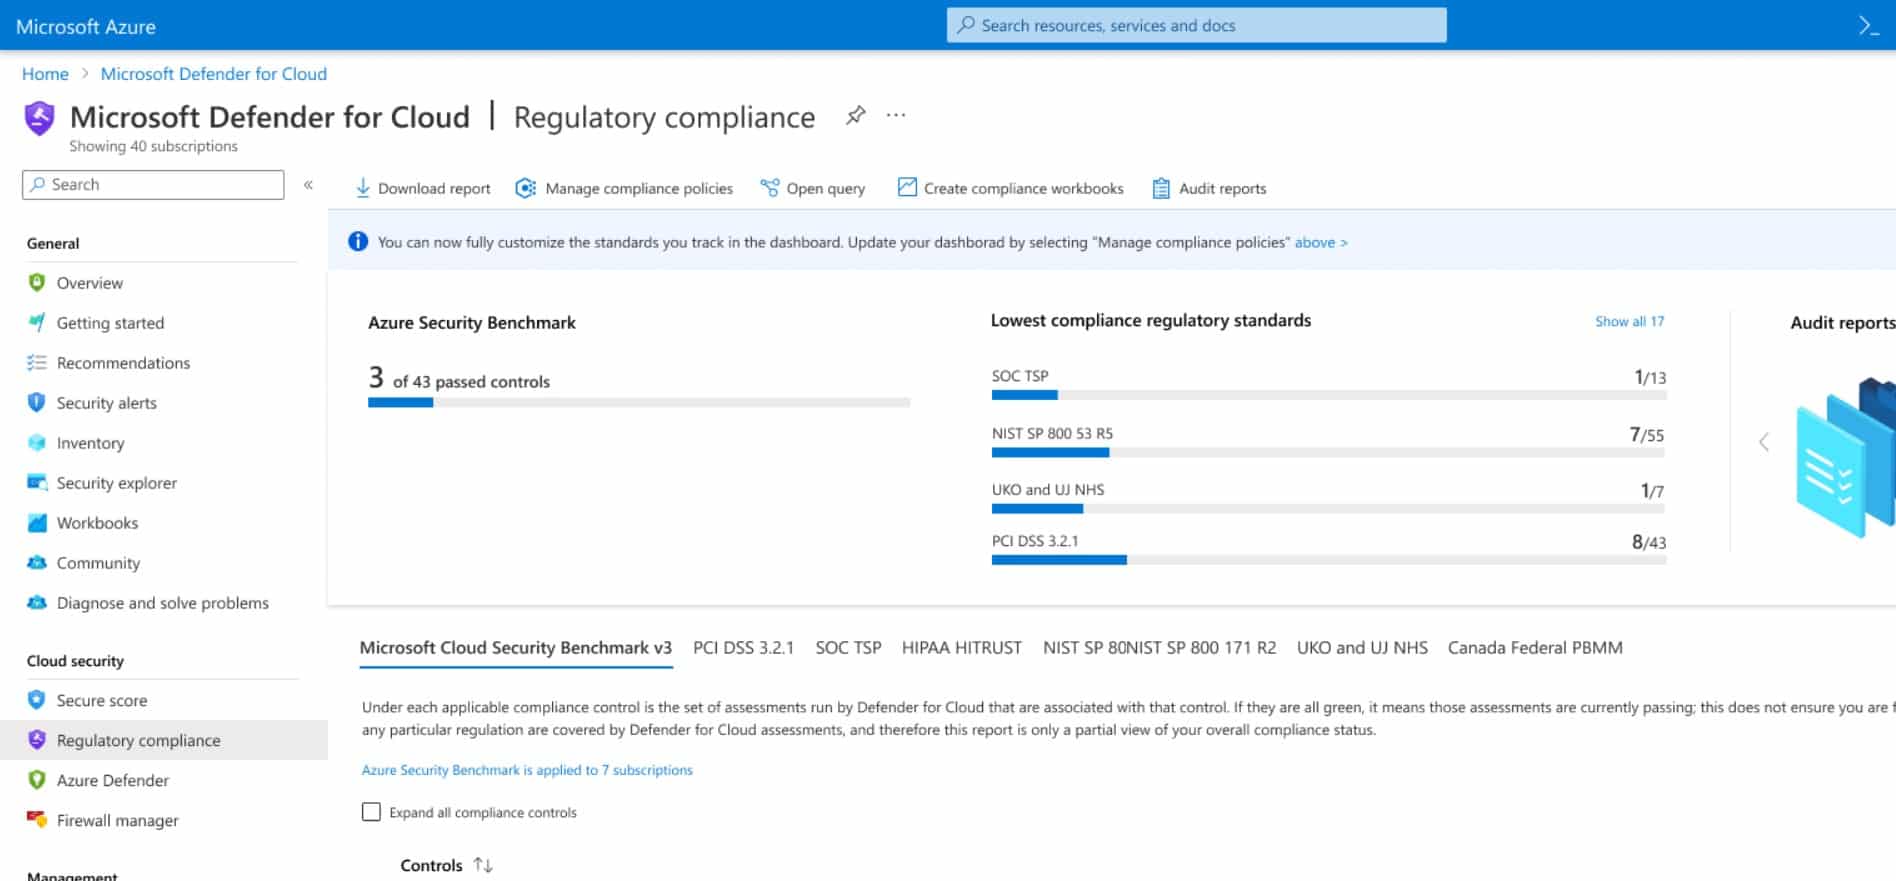
Task: Click Create compliance workbooks button
Action: [1010, 188]
